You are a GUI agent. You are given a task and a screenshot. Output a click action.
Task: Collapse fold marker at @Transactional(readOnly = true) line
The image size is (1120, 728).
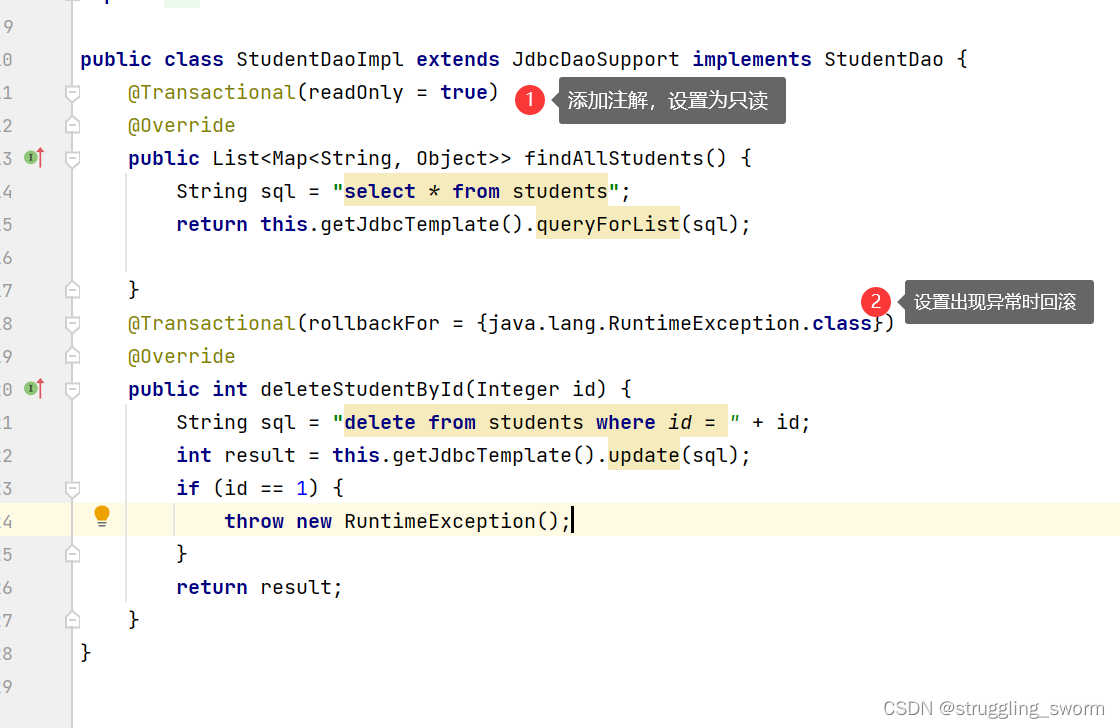(x=72, y=93)
